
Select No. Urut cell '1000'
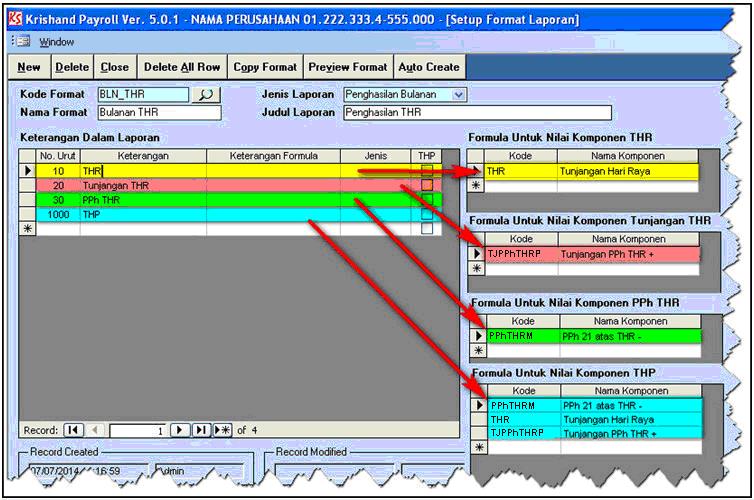tap(58, 214)
